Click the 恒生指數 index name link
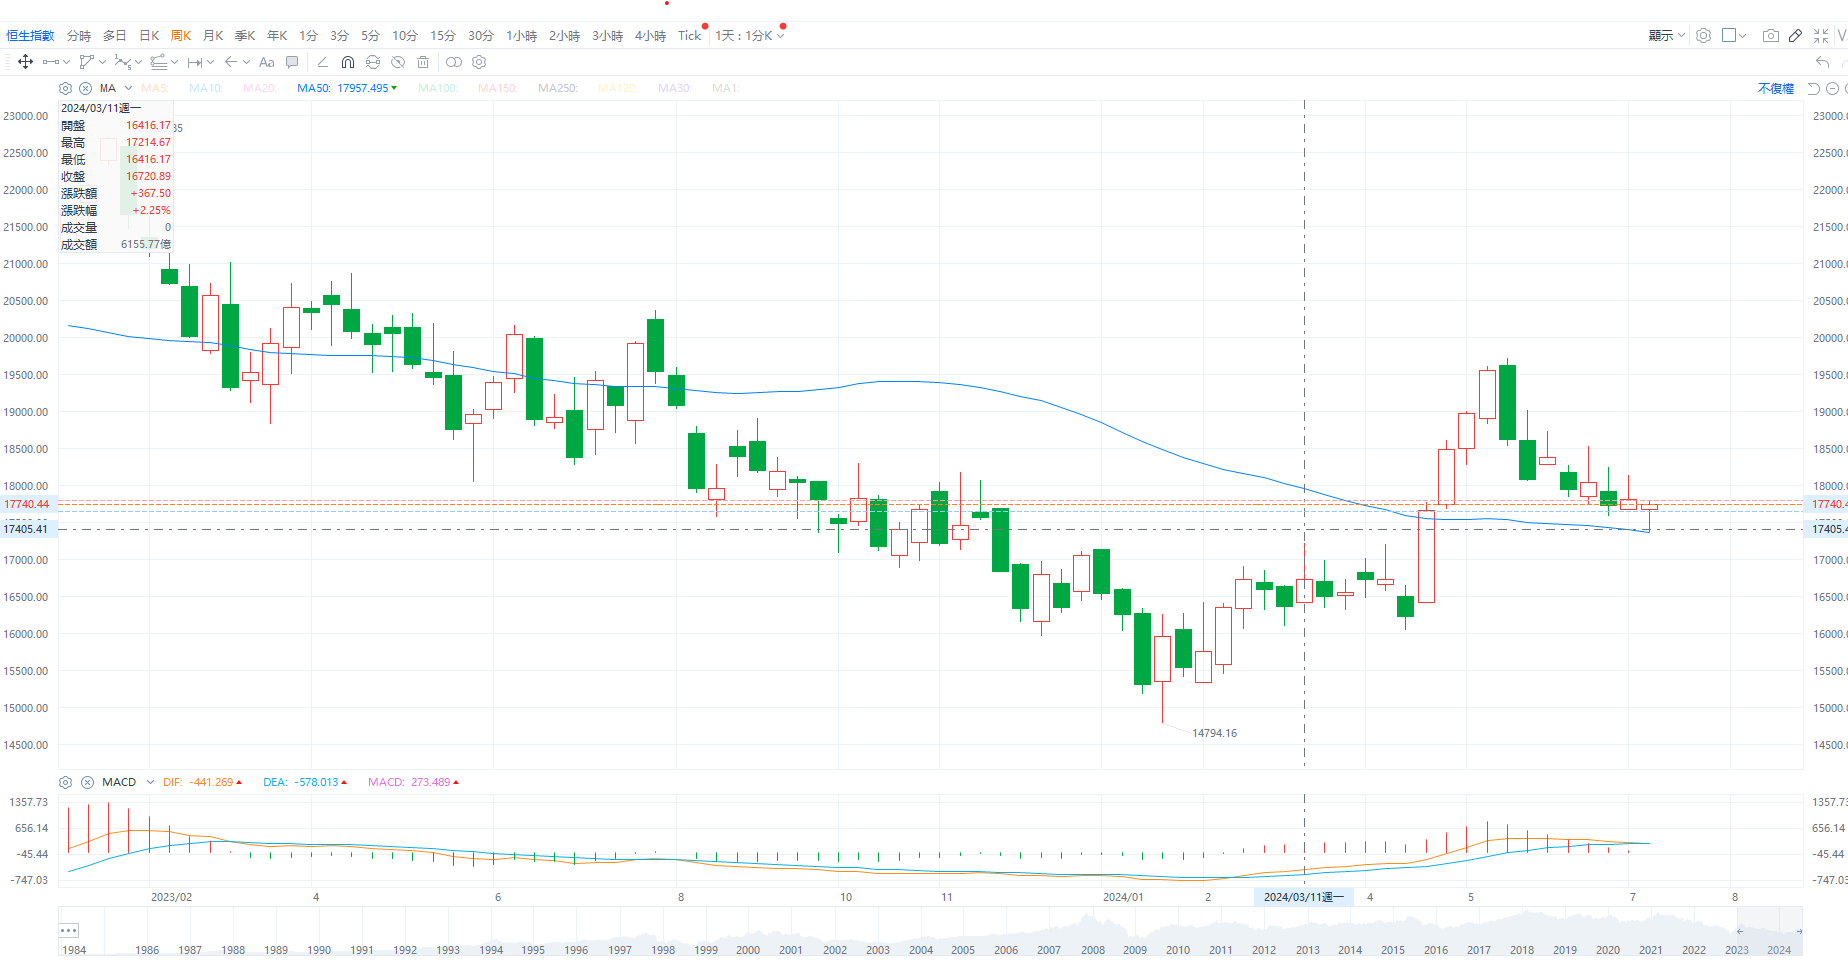This screenshot has height=966, width=1848. coord(30,35)
